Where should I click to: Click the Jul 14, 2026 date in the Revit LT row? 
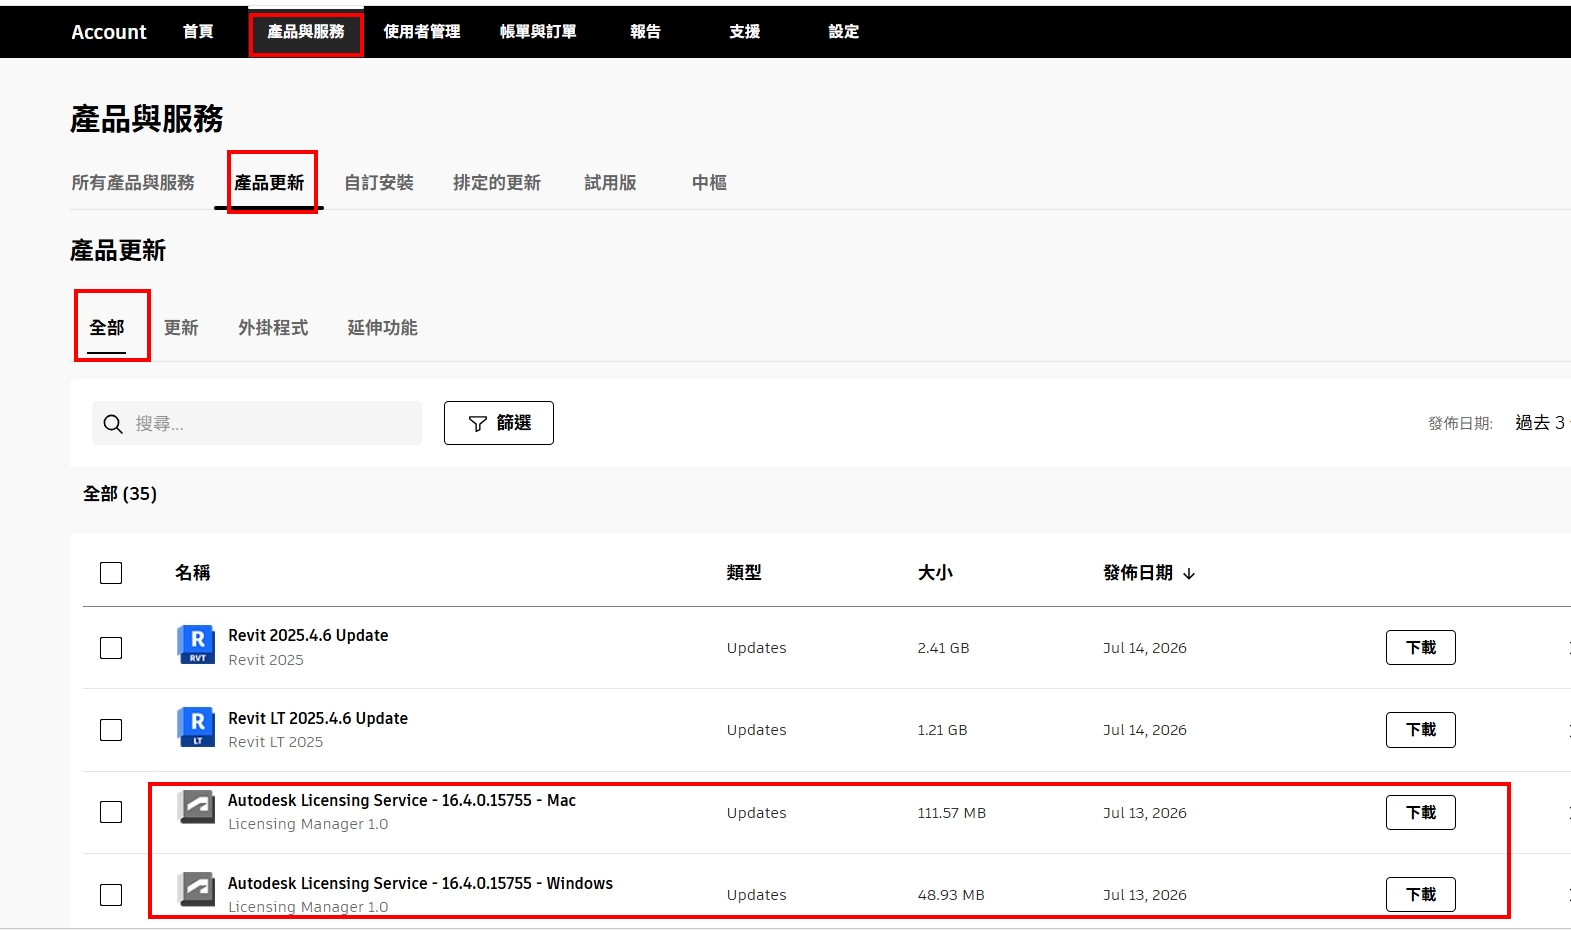click(x=1145, y=730)
